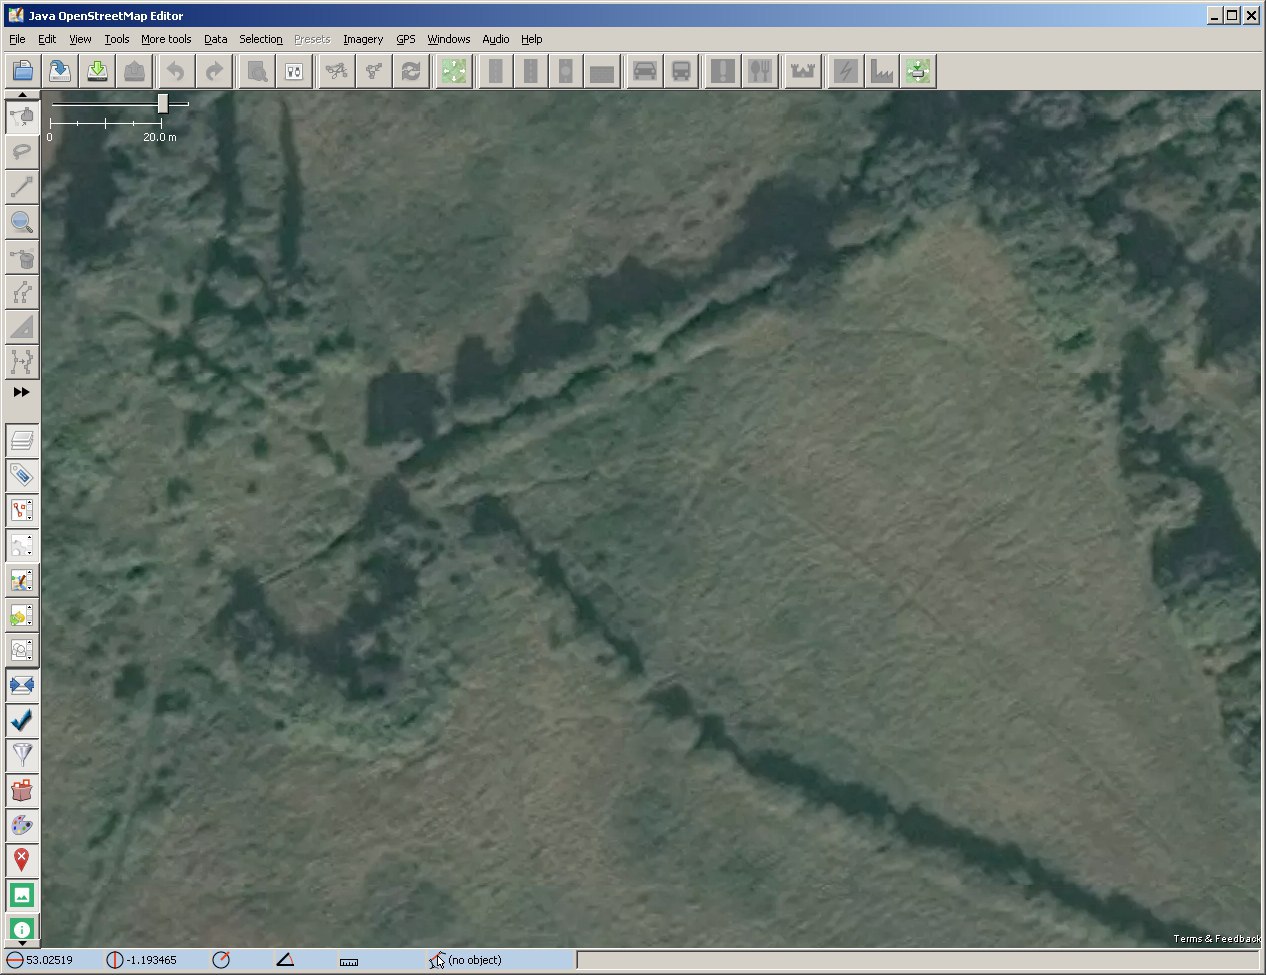The height and width of the screenshot is (975, 1266).
Task: Click the latitude value 53.02519
Action: (x=49, y=960)
